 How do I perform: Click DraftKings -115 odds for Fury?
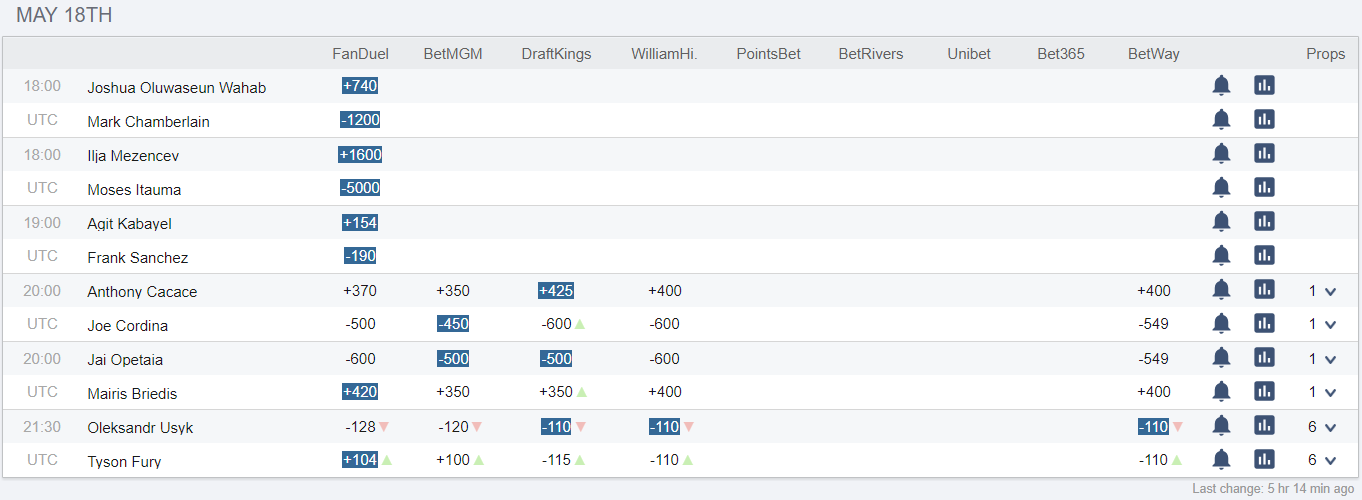556,461
